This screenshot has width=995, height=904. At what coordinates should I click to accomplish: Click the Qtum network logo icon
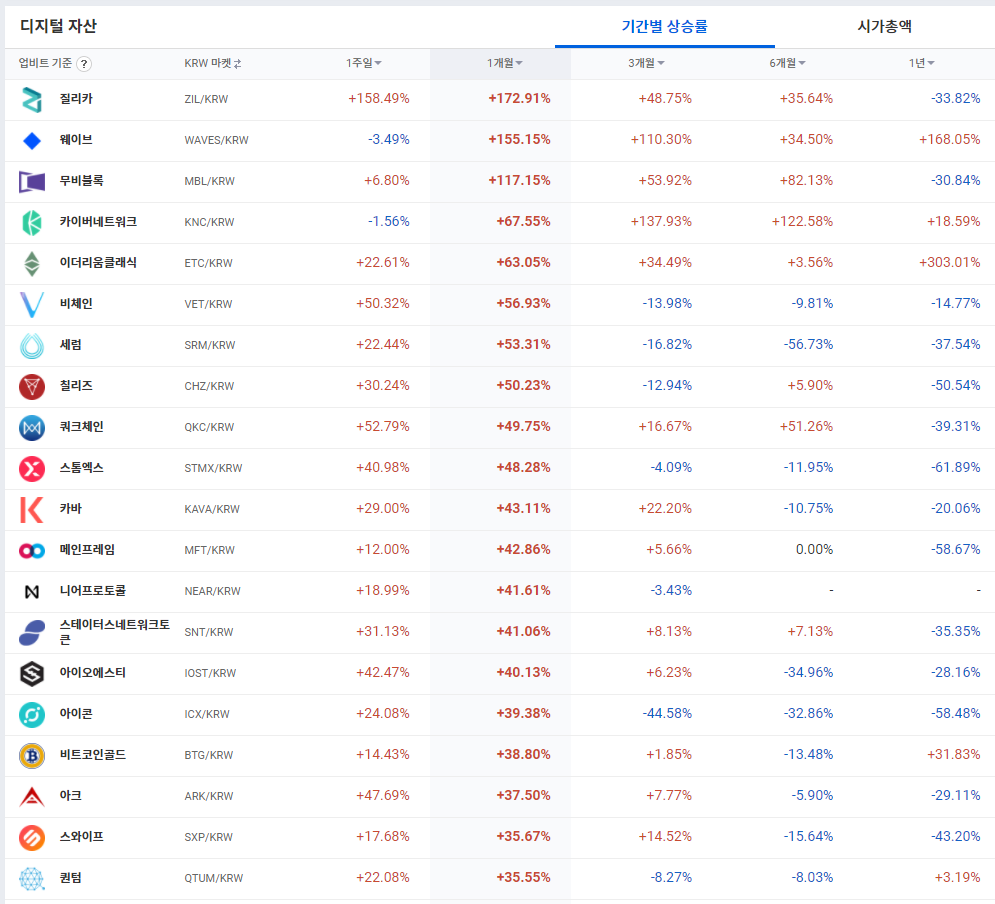click(32, 879)
